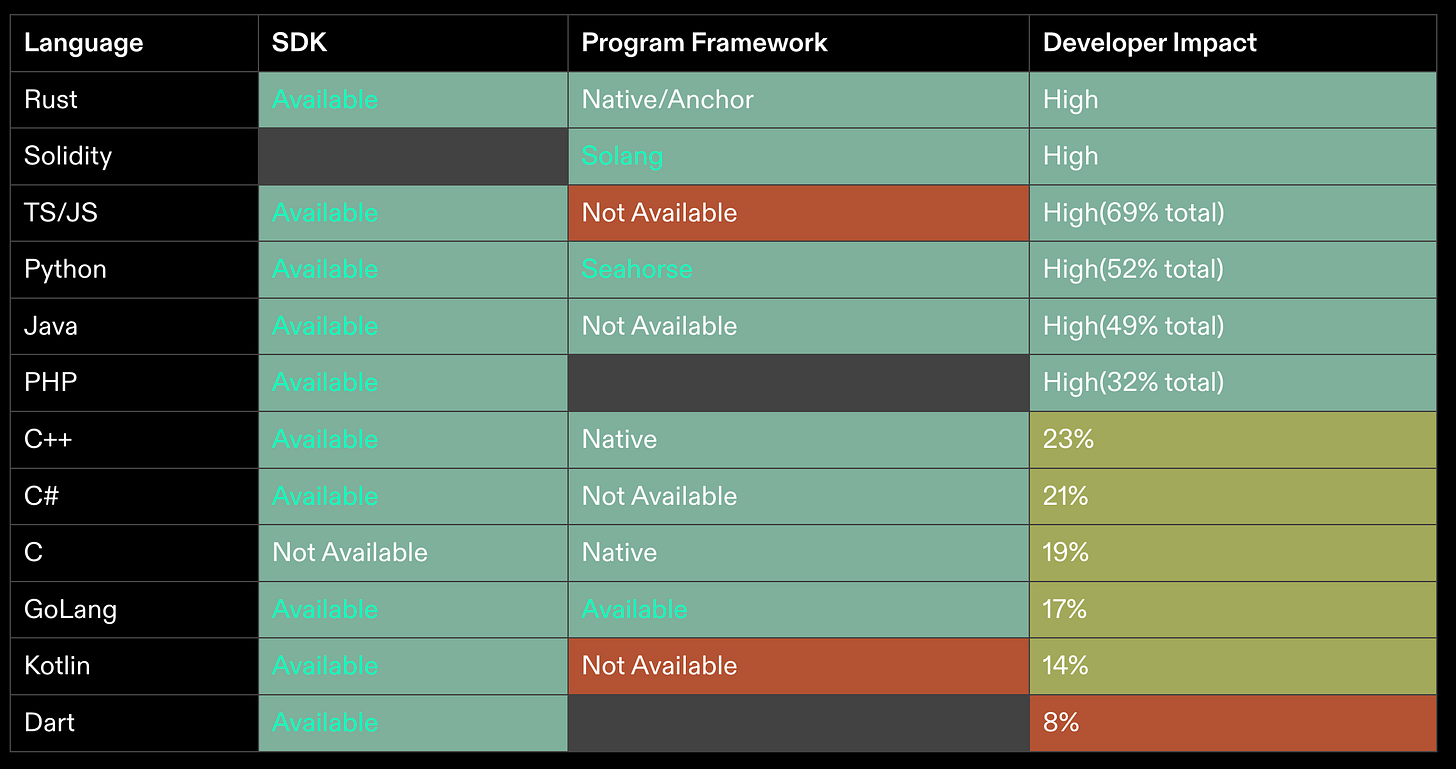Click the 'Developer Impact' column header

coord(1233,43)
